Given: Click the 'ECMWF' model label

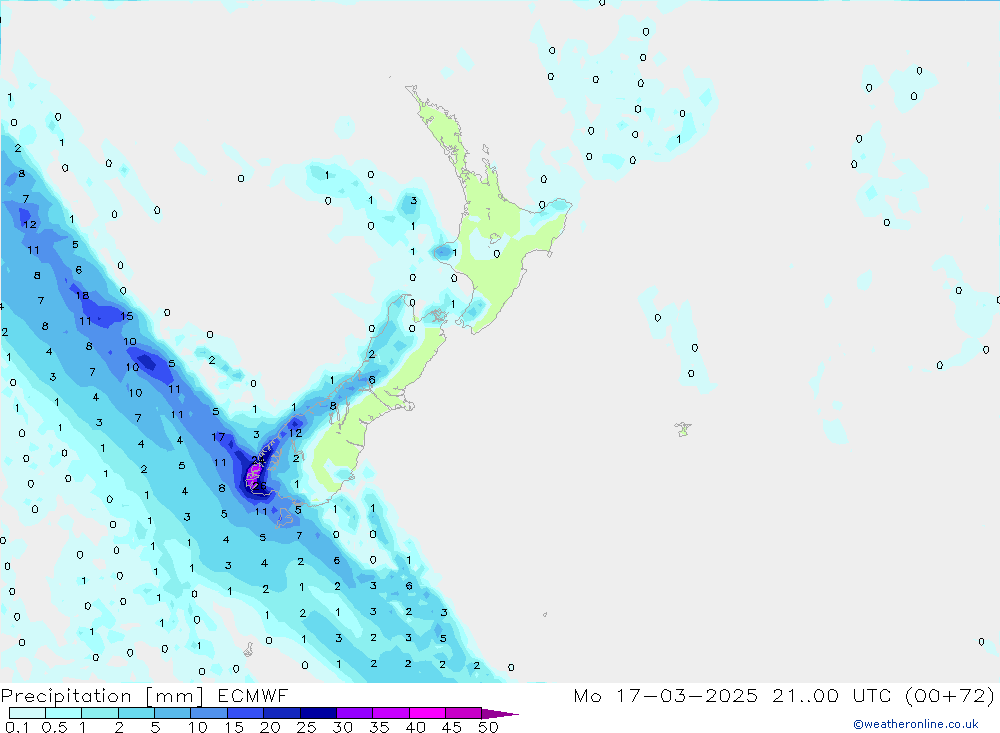Looking at the screenshot, I should point(253,696).
